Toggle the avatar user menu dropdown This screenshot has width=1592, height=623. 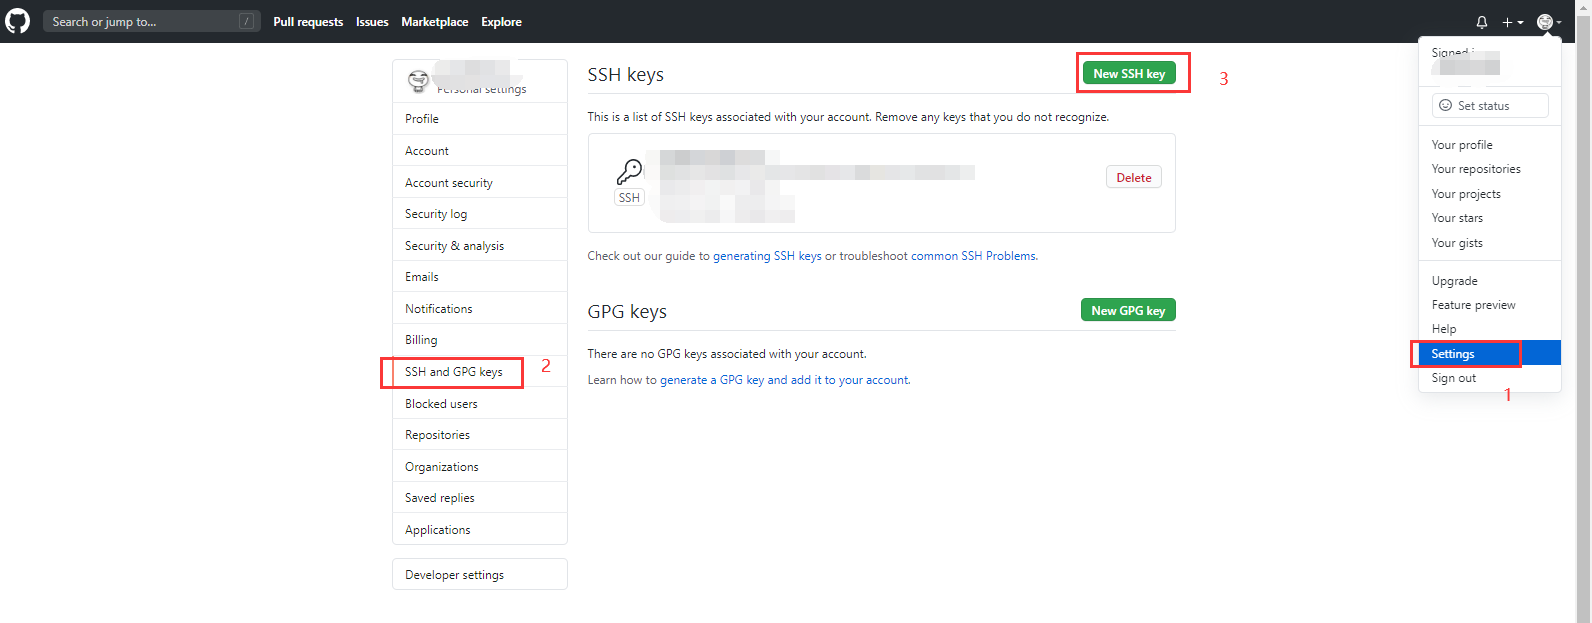[1548, 22]
